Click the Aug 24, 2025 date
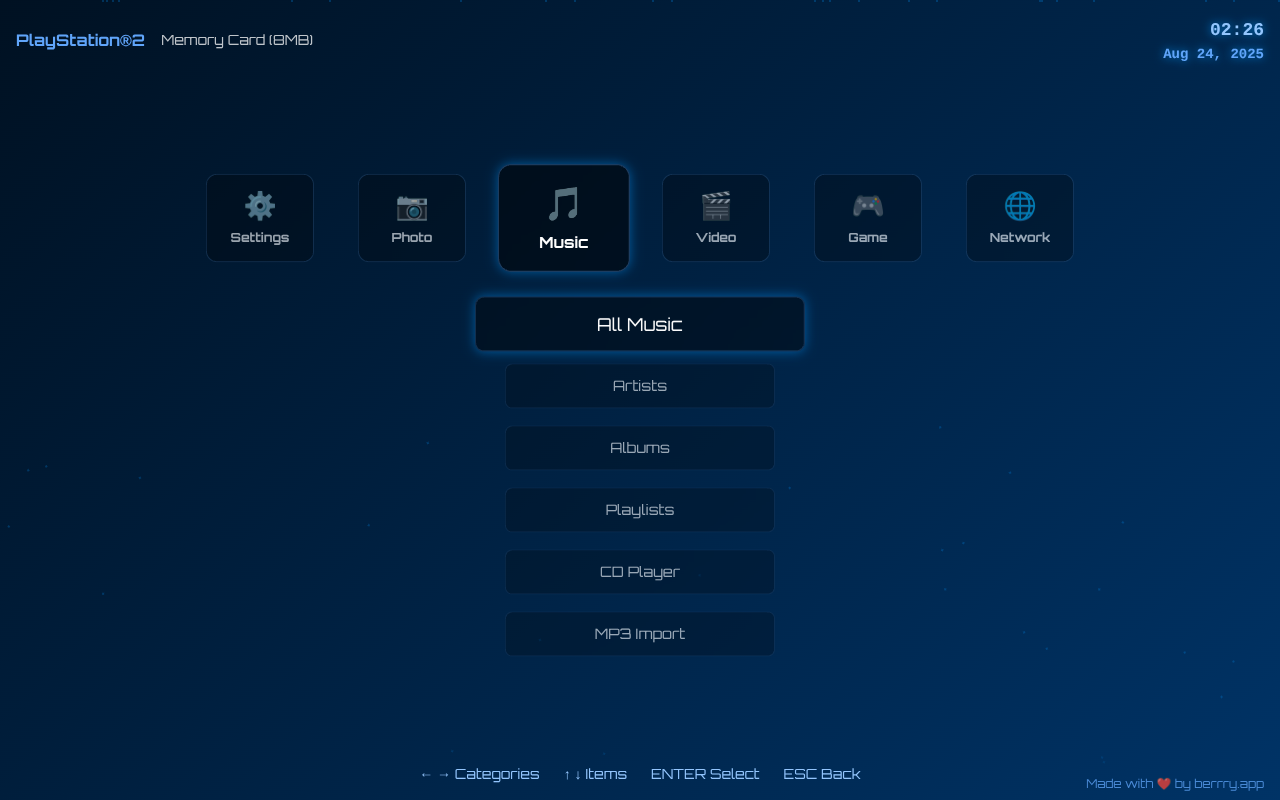Screen dimensions: 1280x800 click(1213, 53)
